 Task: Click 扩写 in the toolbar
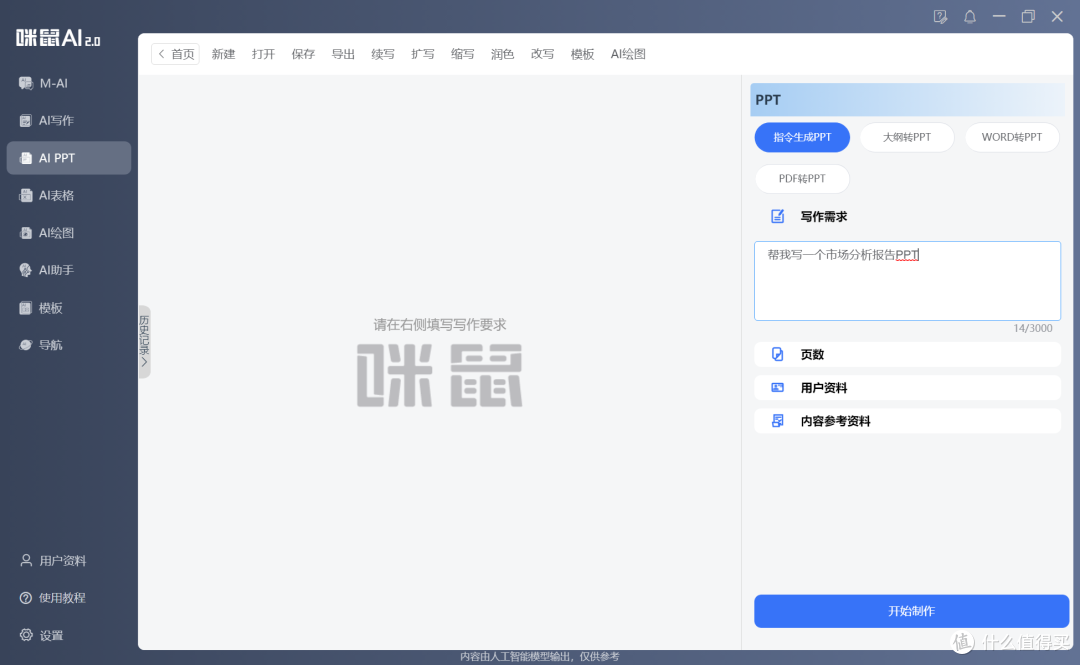tap(423, 54)
